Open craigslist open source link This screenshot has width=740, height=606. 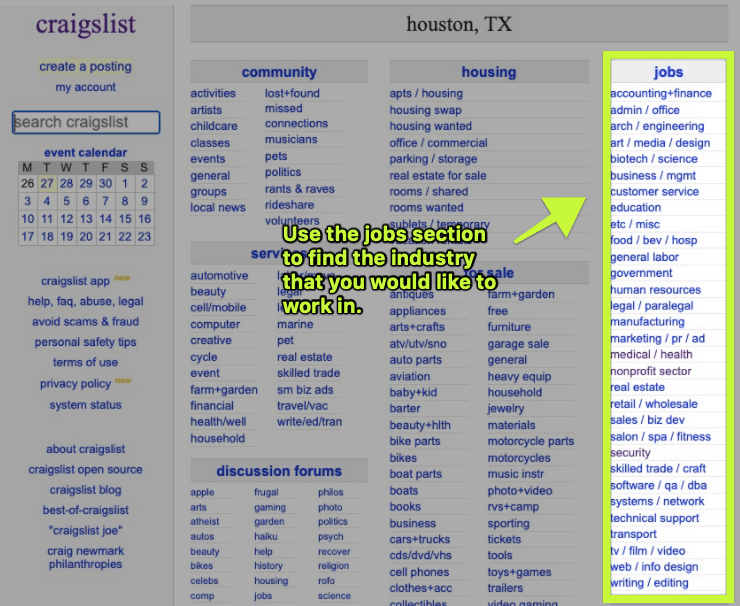pyautogui.click(x=85, y=470)
